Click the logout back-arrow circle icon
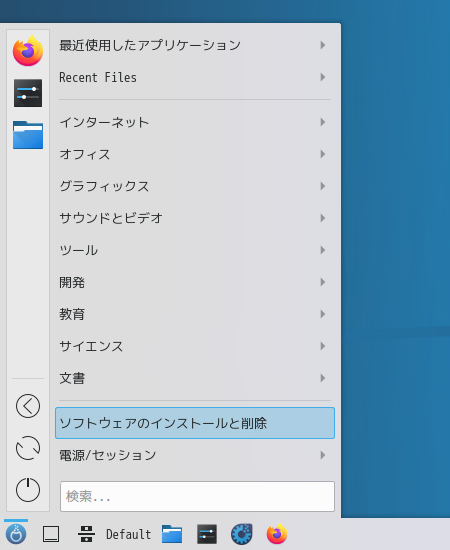This screenshot has height=550, width=450. coord(28,406)
